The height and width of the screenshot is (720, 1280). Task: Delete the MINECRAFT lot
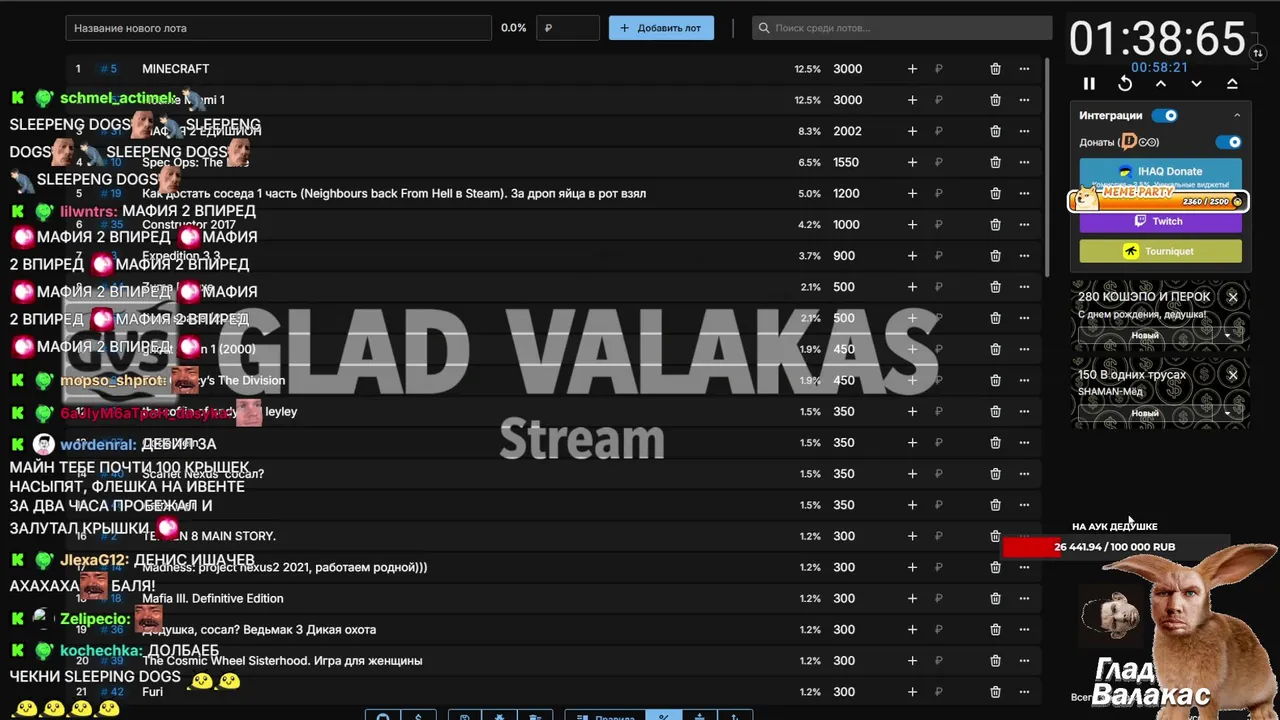[995, 69]
